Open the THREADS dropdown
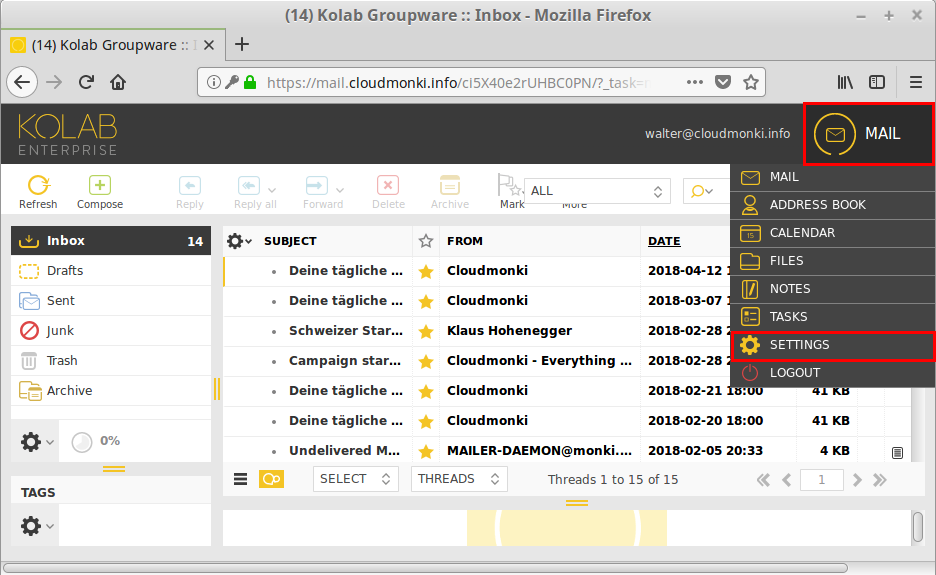Screen dimensions: 936x575 click(x=459, y=479)
